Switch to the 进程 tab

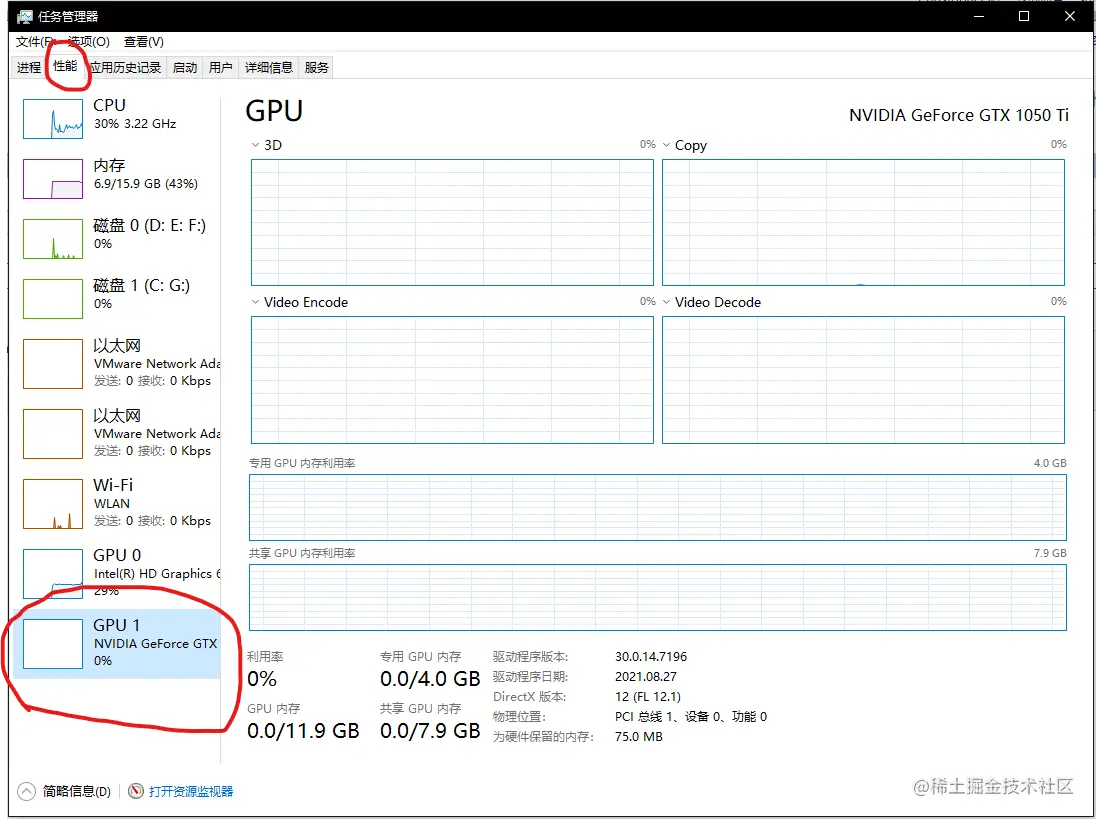coord(29,67)
